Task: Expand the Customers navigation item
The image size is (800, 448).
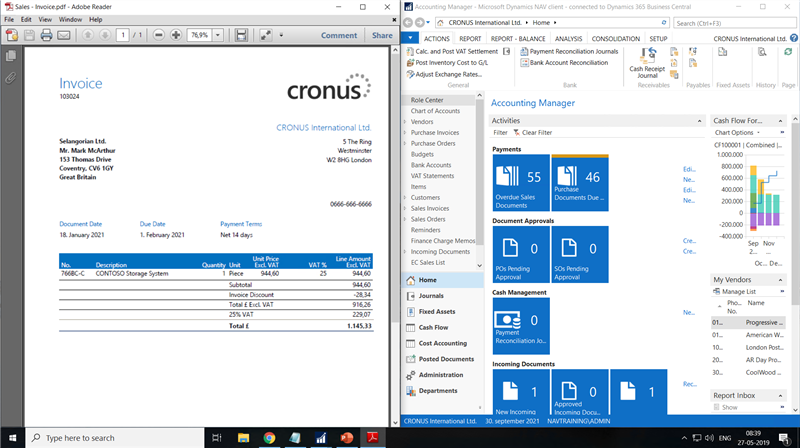Action: 405,197
